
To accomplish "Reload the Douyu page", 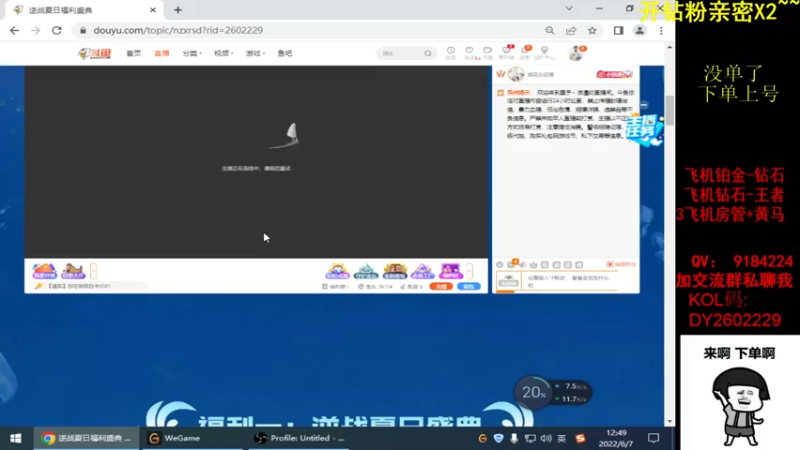I will point(57,31).
